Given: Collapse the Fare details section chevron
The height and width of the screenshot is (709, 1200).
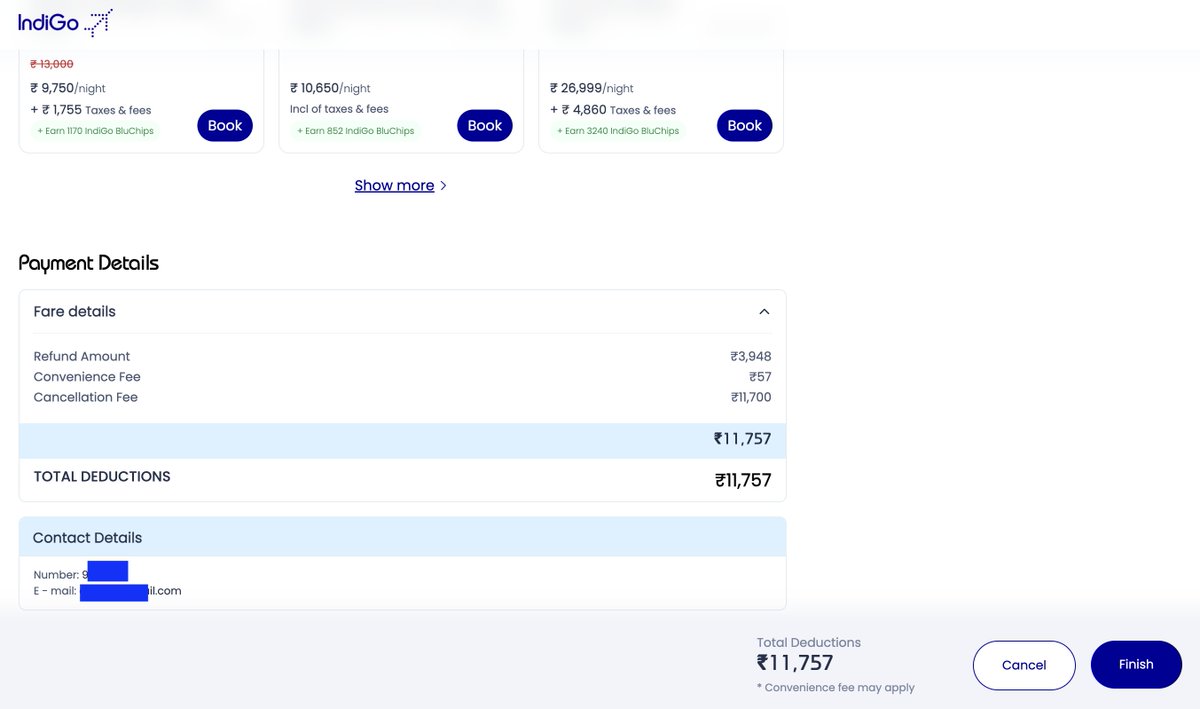Looking at the screenshot, I should tap(764, 312).
